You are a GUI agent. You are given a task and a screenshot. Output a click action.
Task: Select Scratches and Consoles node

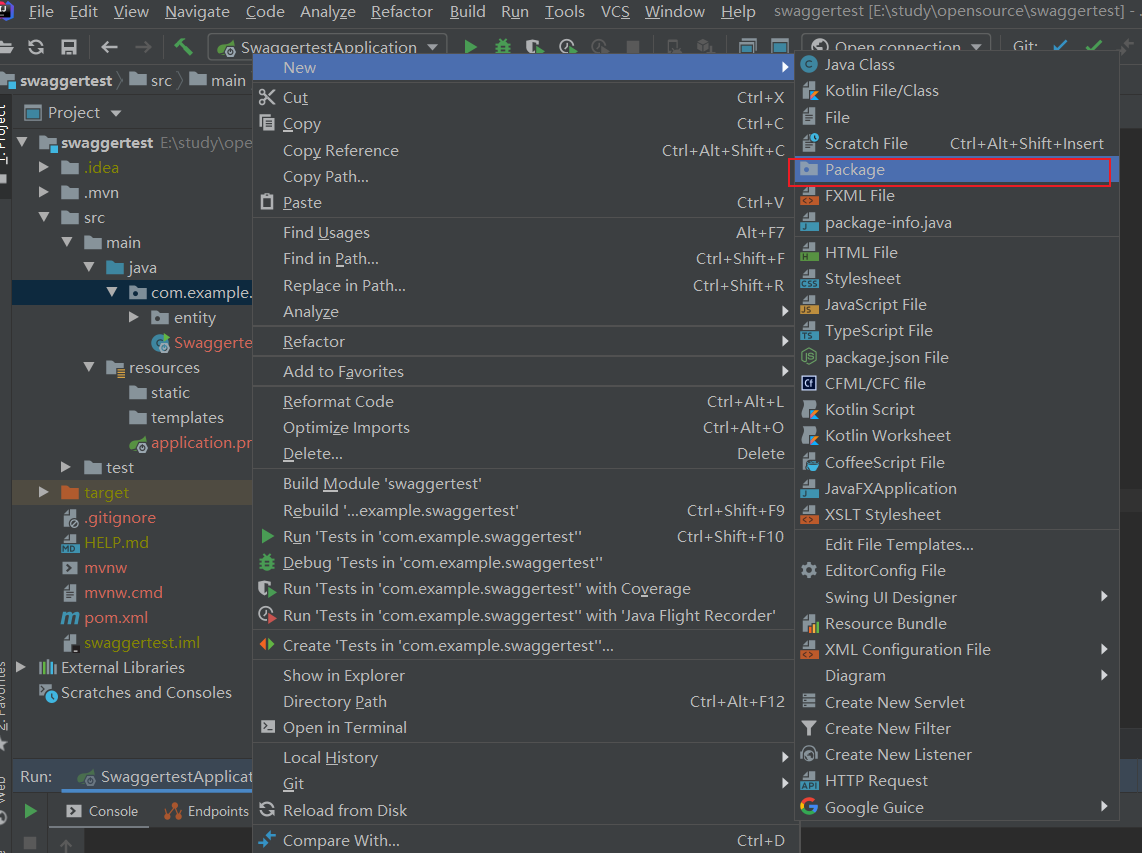(146, 693)
